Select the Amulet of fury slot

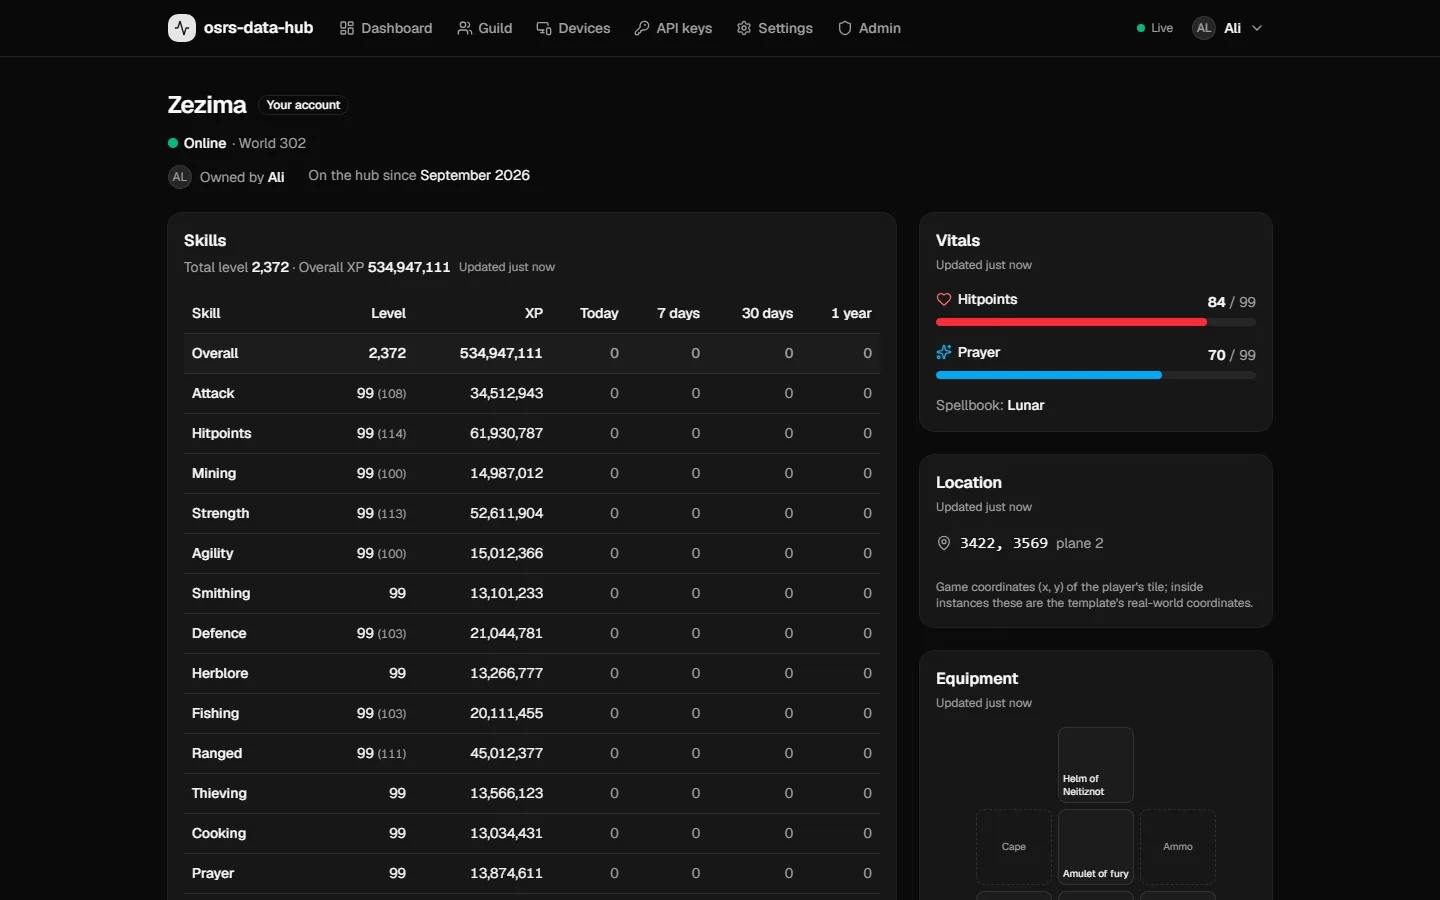coord(1096,847)
